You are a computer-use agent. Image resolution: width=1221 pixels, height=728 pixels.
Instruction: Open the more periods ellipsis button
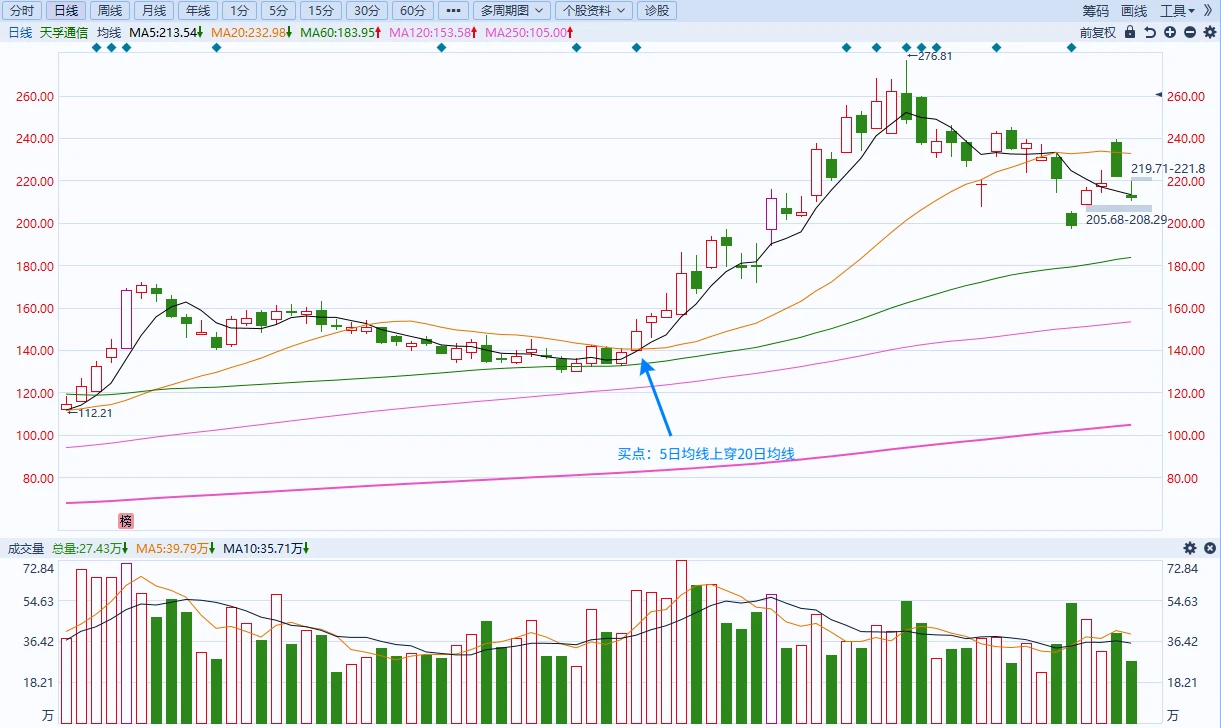(x=454, y=11)
